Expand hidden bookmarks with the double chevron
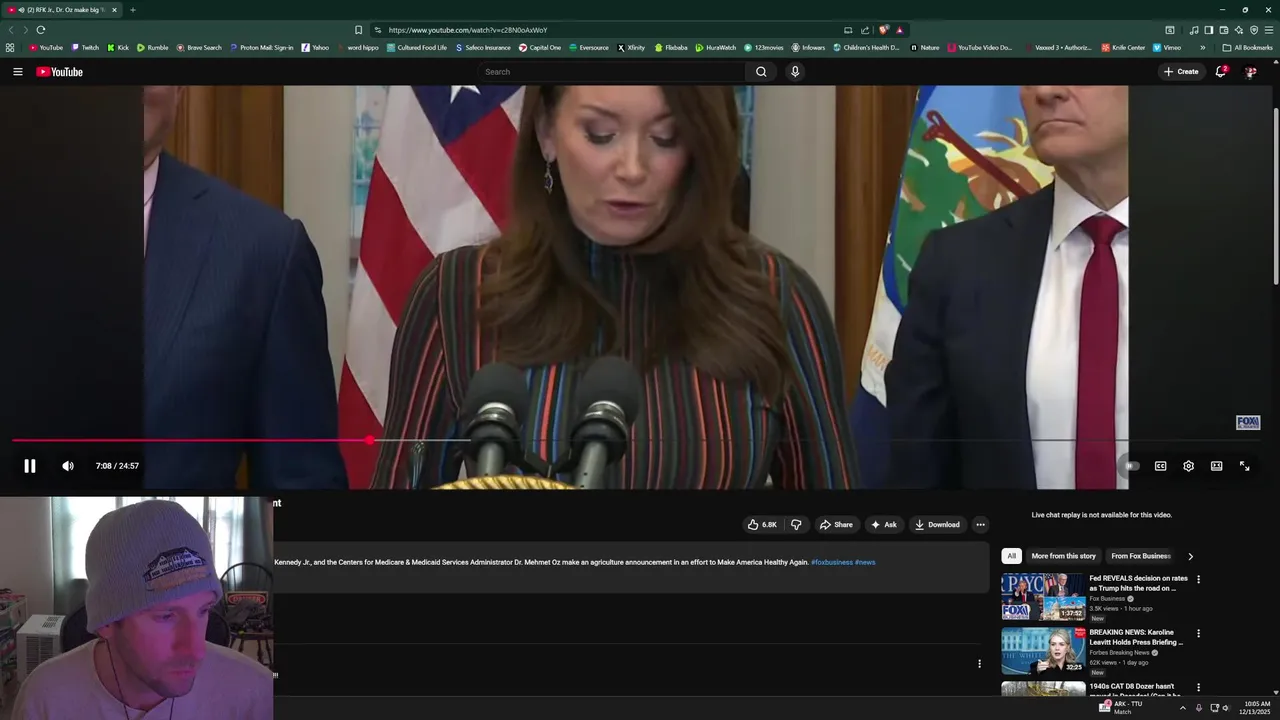Image resolution: width=1280 pixels, height=720 pixels. pos(1202,47)
